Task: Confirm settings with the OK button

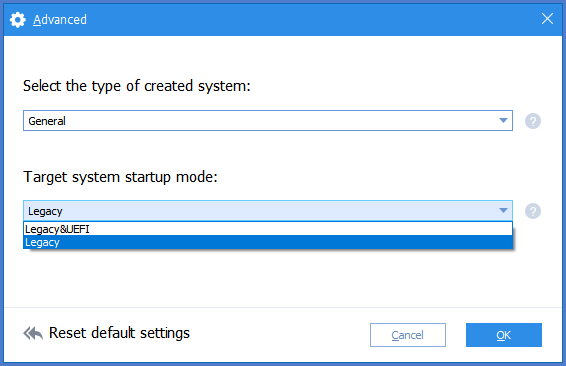Action: coord(504,335)
